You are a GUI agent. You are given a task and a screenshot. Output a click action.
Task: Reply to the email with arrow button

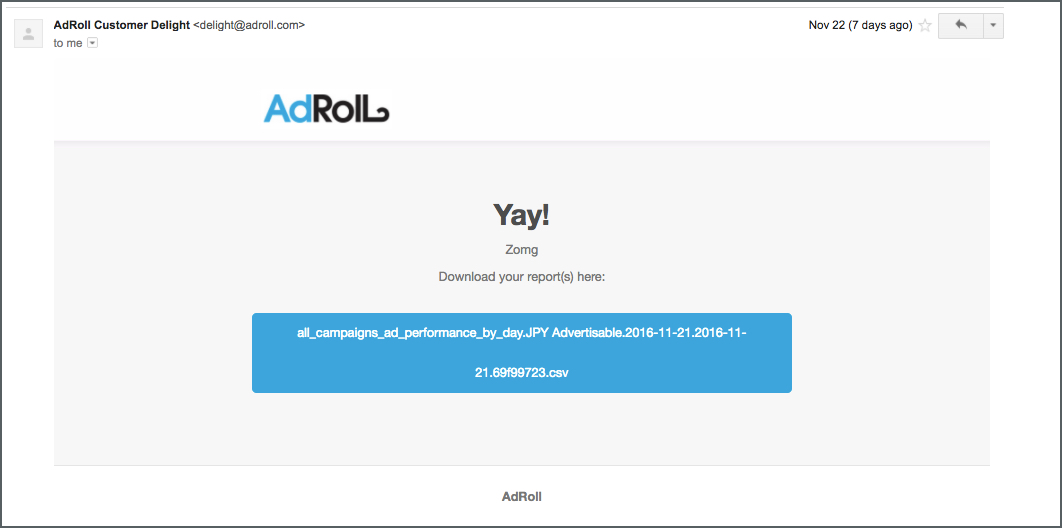(x=960, y=26)
